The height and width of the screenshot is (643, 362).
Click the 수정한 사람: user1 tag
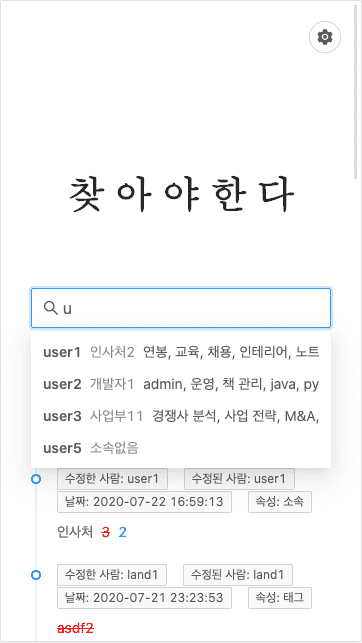(x=112, y=479)
